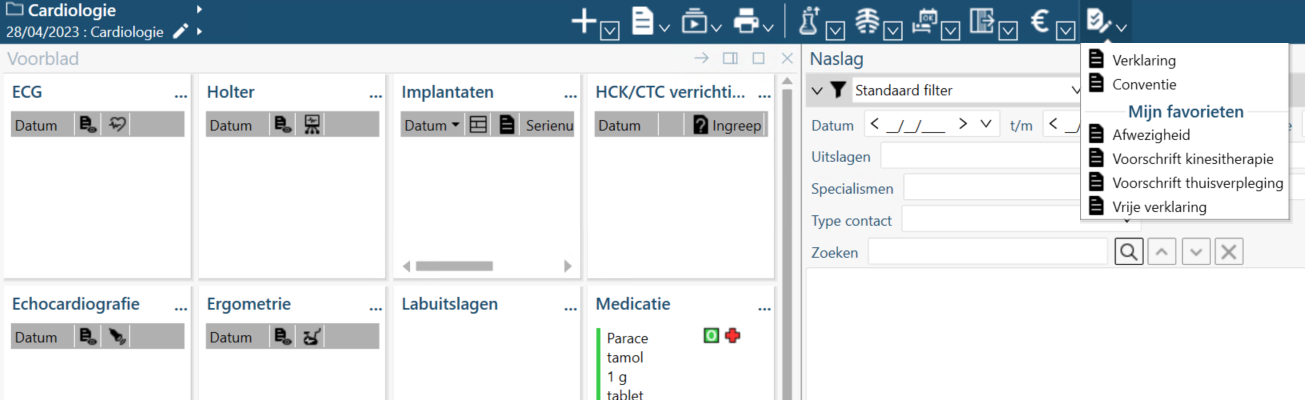The width and height of the screenshot is (1305, 400).
Task: Click the funnel filter icon in Naslag
Action: point(838,90)
